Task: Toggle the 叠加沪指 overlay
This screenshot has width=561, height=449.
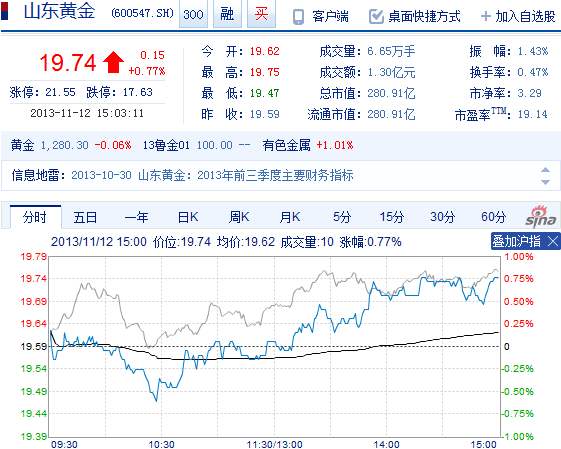Action: tap(517, 241)
